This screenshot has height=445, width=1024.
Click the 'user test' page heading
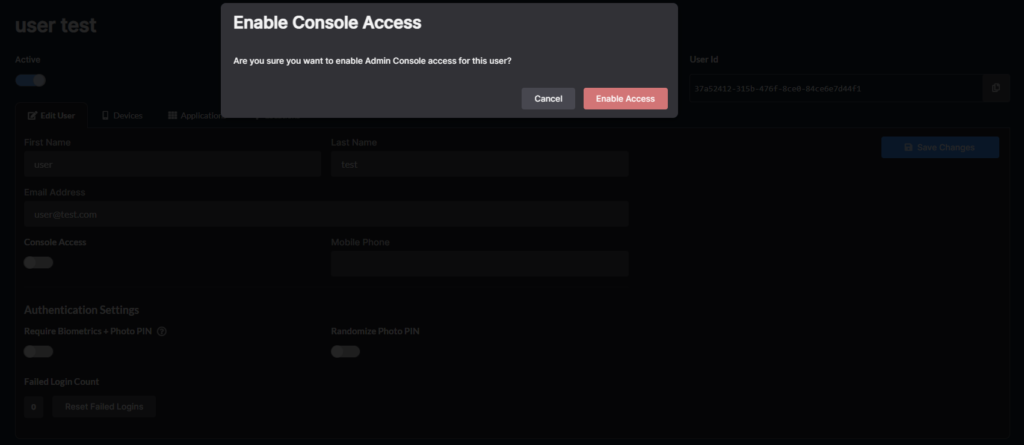point(56,25)
